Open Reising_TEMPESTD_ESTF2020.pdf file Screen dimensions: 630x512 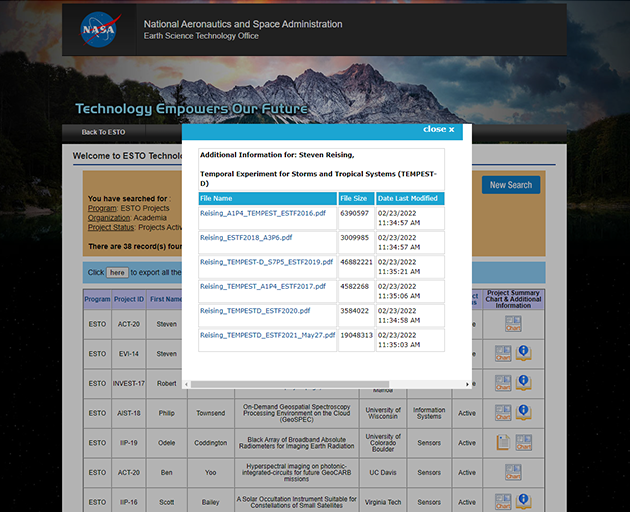pyautogui.click(x=255, y=311)
